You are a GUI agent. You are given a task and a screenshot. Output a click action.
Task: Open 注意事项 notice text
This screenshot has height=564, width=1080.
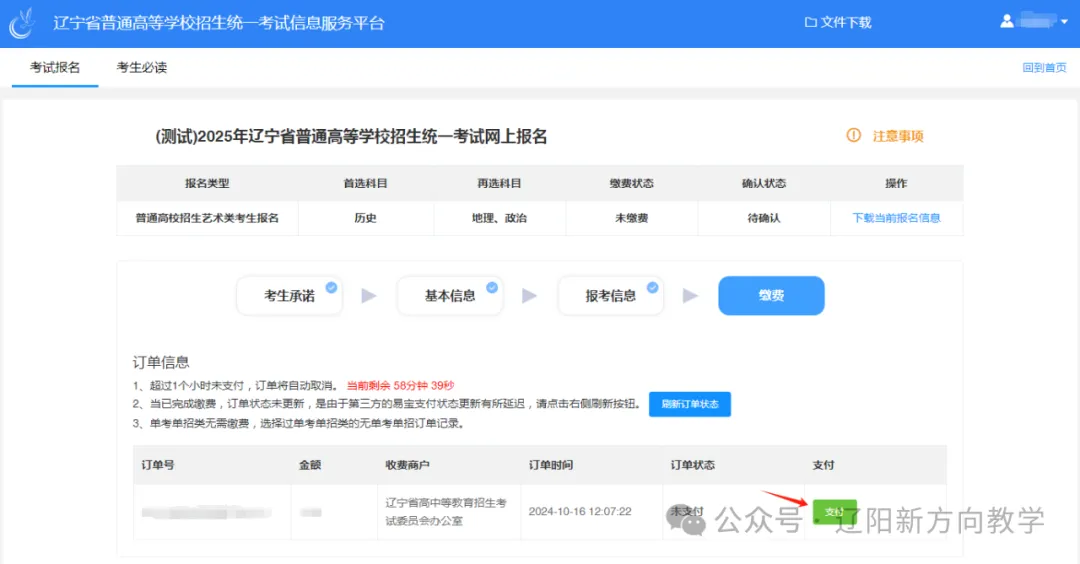click(x=898, y=136)
